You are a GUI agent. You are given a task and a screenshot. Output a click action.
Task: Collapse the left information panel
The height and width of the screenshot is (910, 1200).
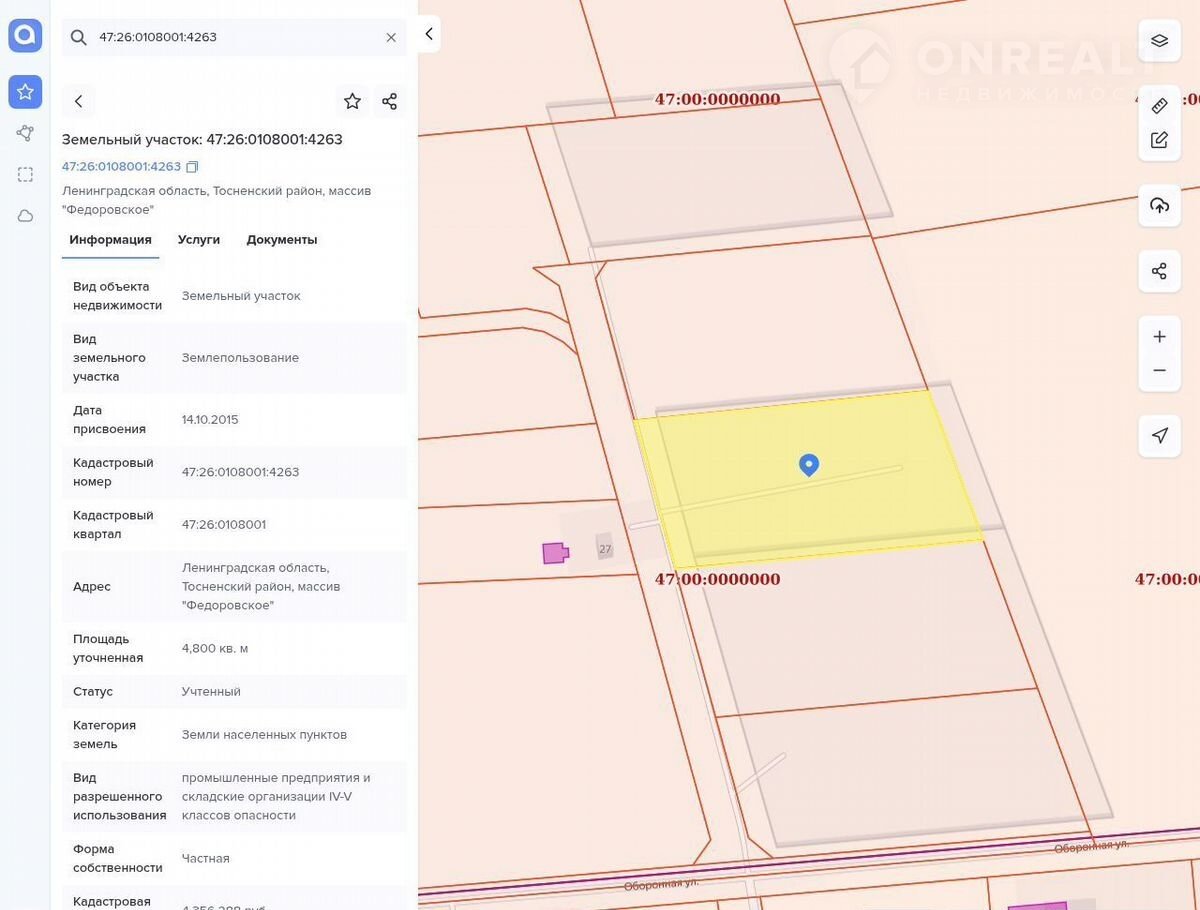(429, 34)
